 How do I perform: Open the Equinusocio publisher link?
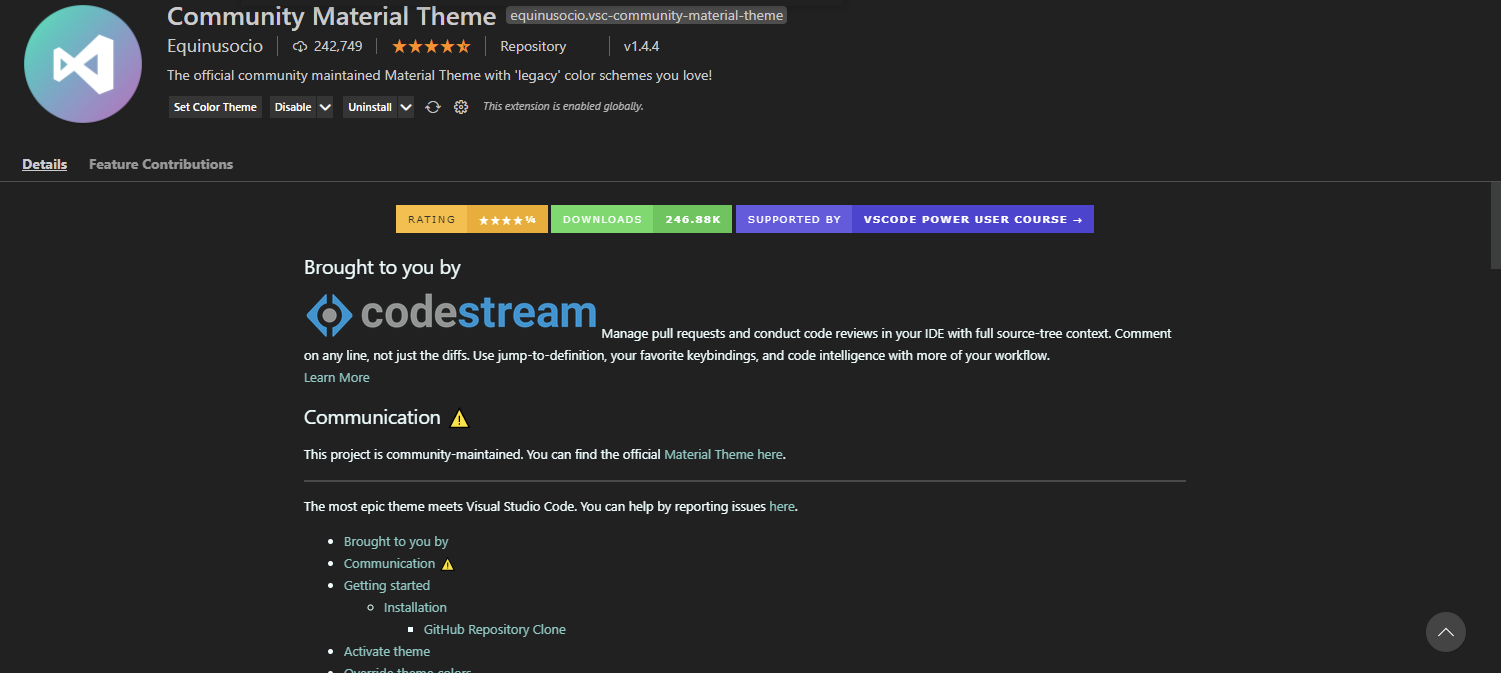point(215,46)
